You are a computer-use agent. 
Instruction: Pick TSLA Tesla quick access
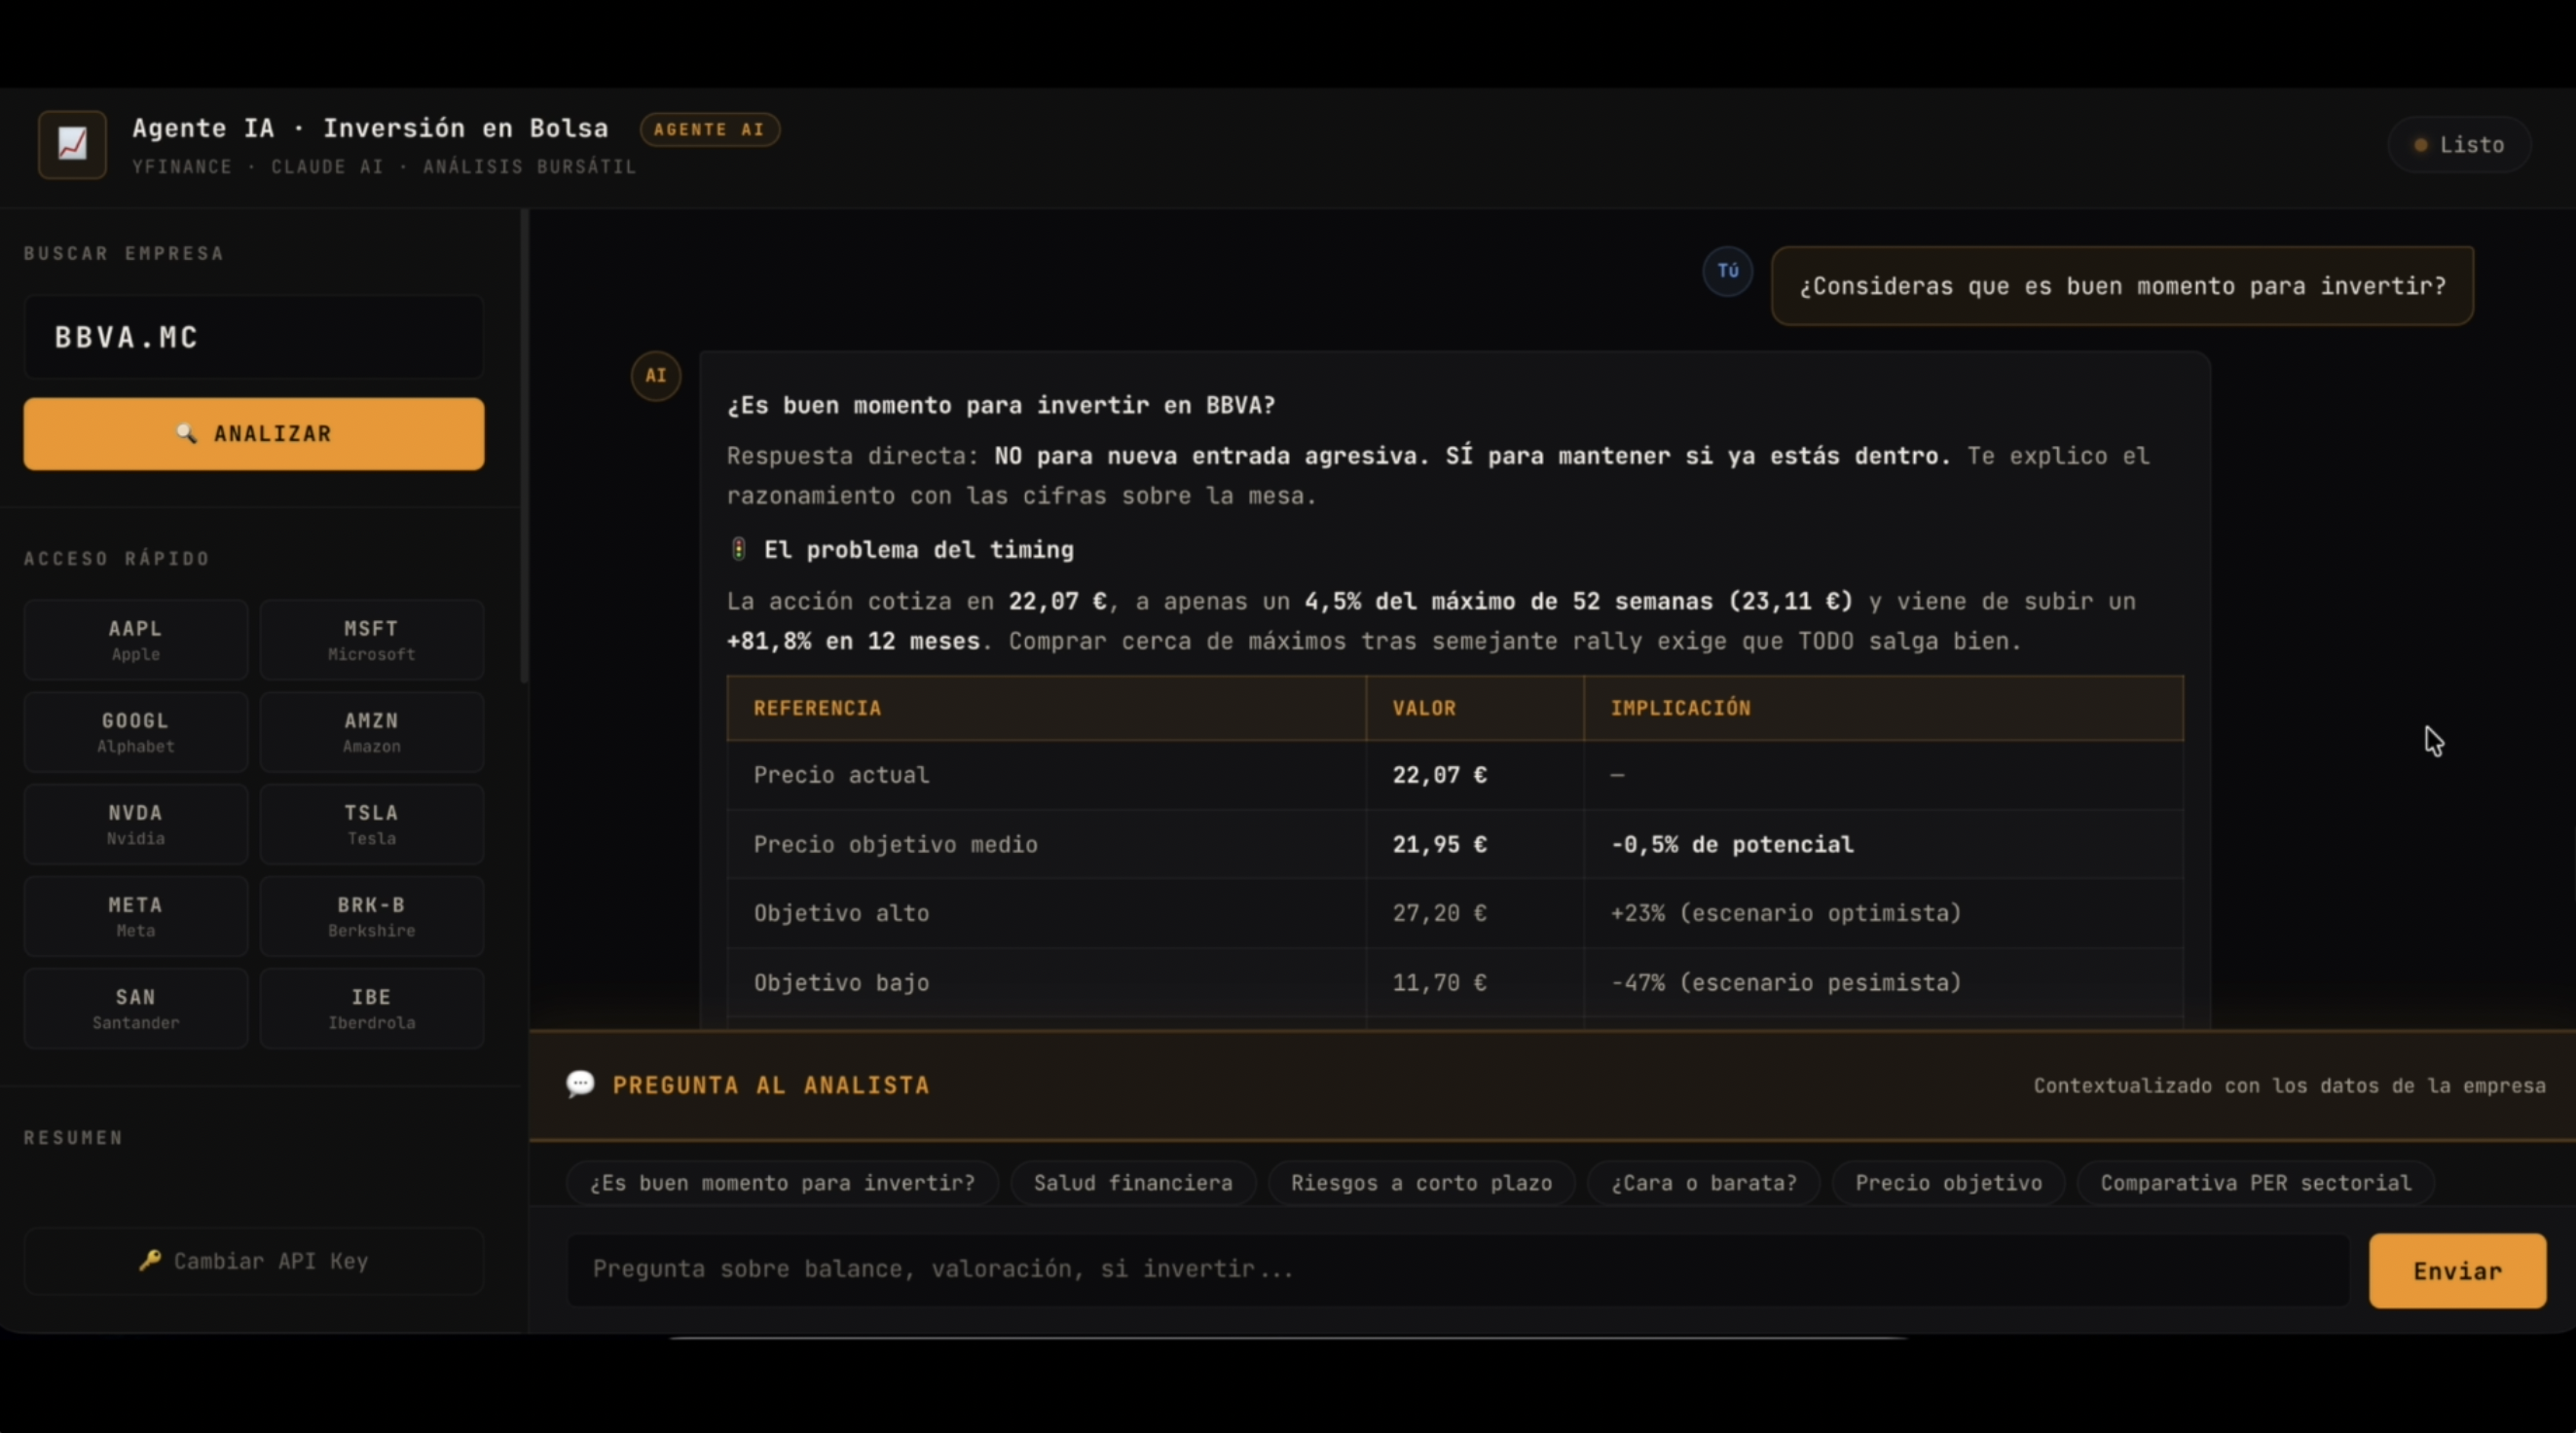tap(372, 824)
